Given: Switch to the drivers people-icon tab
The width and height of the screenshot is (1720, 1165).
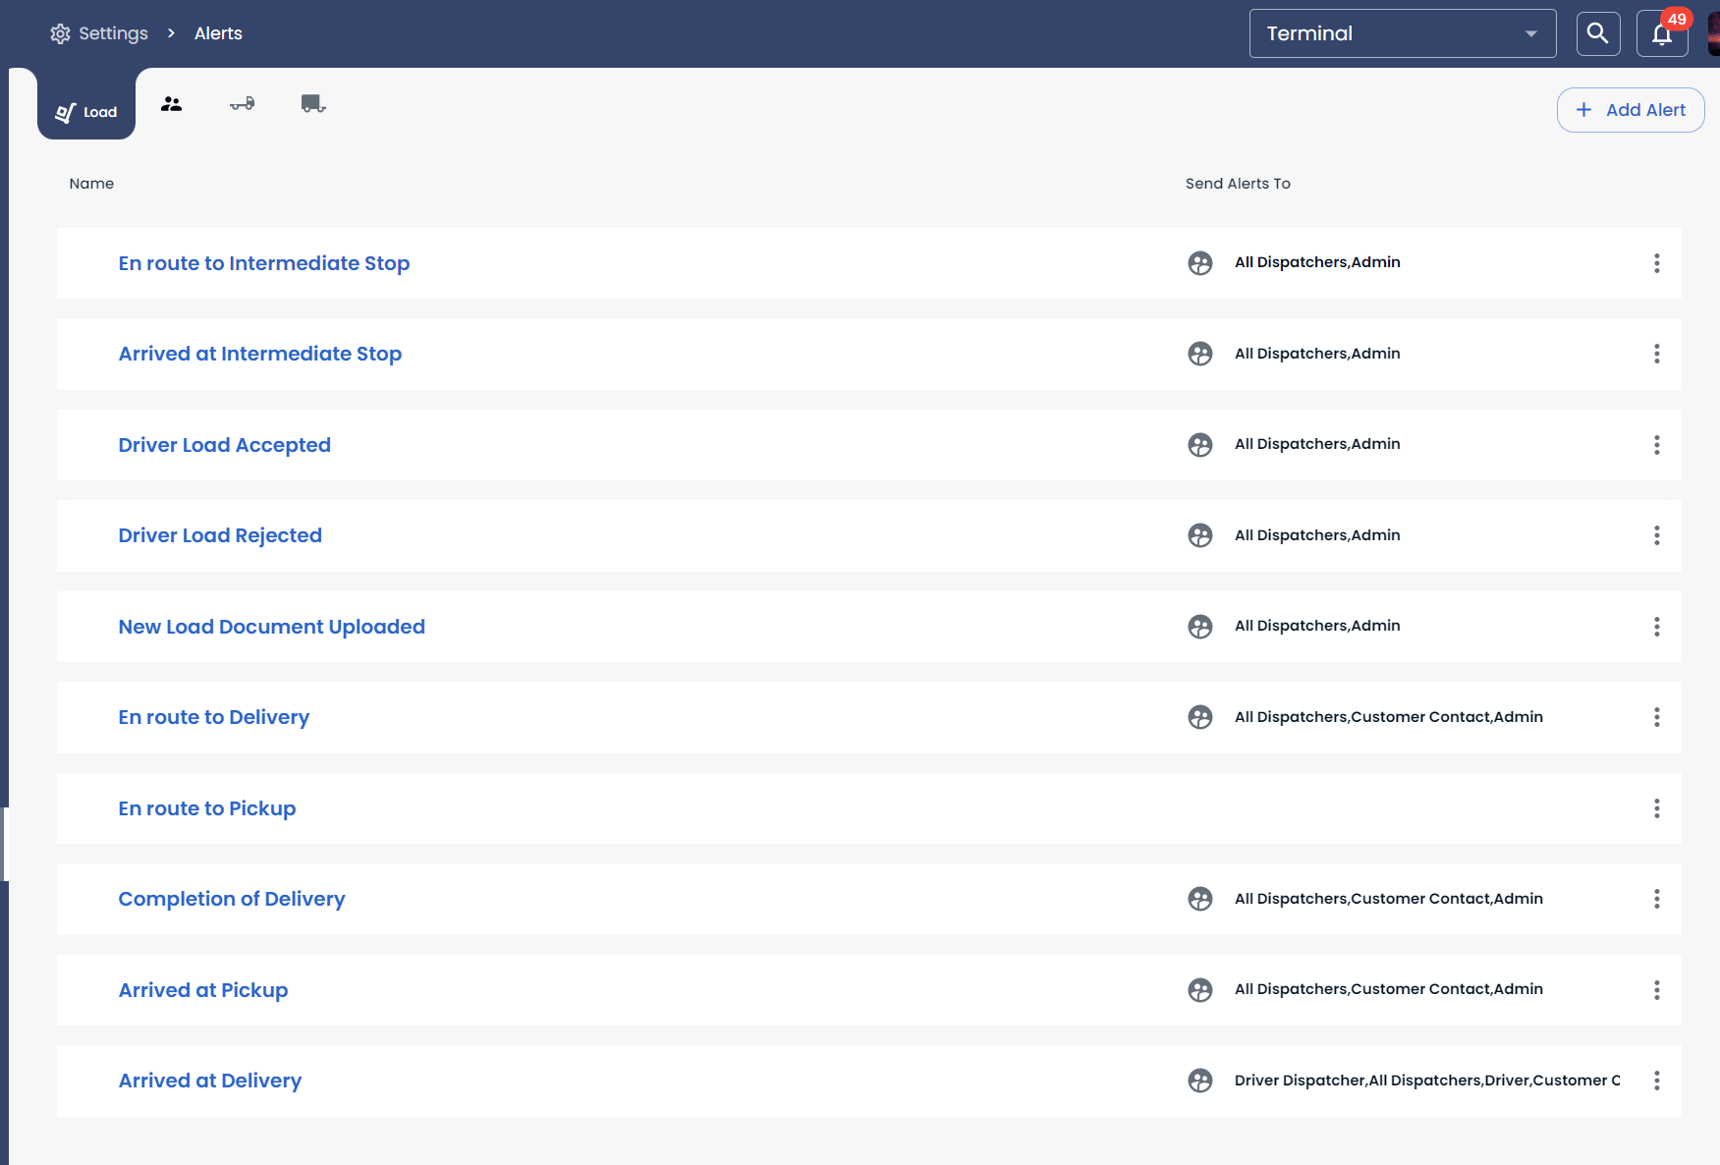Looking at the screenshot, I should (171, 104).
